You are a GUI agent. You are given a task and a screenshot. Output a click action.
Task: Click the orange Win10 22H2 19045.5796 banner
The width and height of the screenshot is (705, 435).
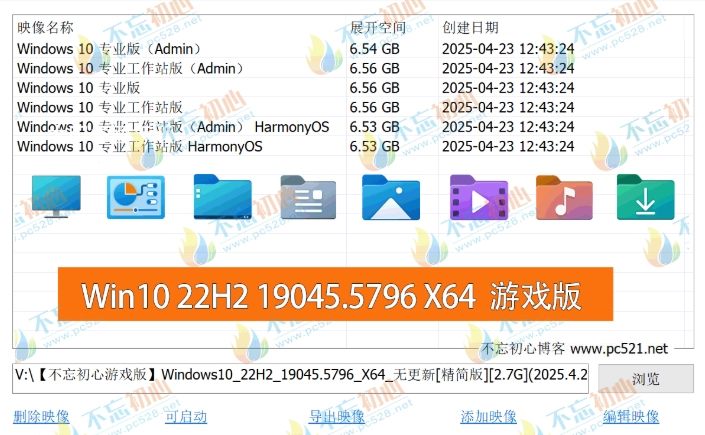click(335, 294)
